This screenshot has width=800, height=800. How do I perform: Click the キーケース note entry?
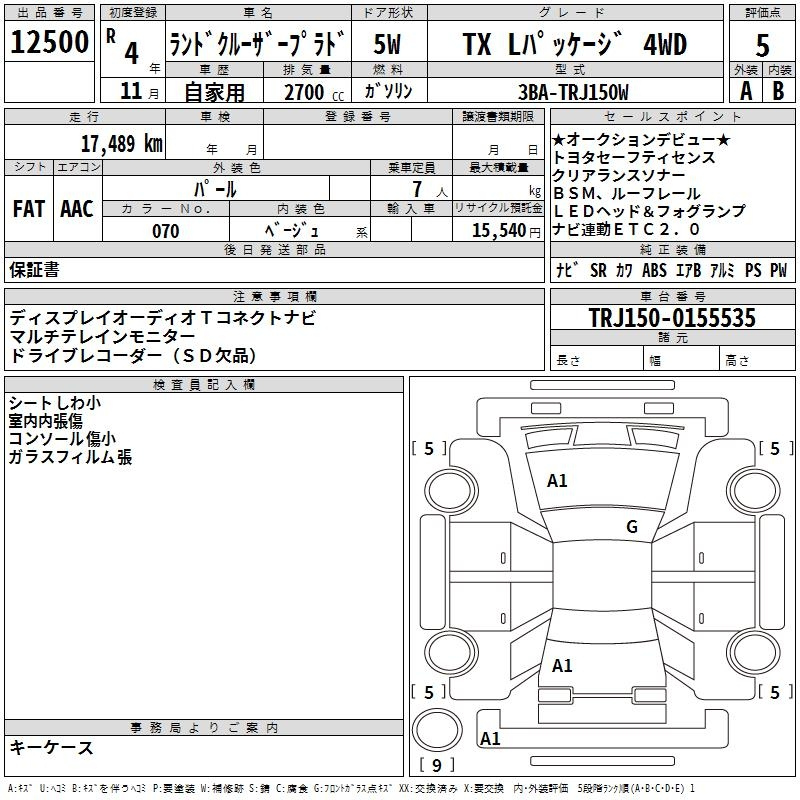[52, 748]
